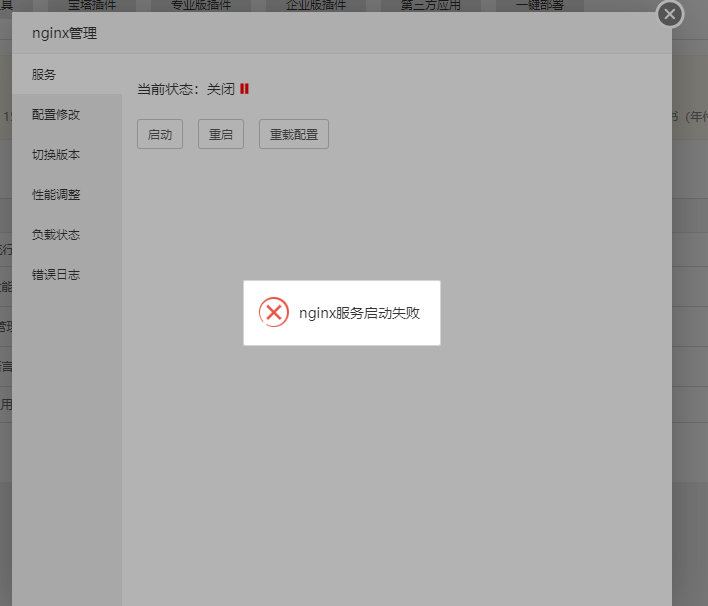Open the 错误日志 tab
This screenshot has height=606, width=708.
(x=67, y=275)
